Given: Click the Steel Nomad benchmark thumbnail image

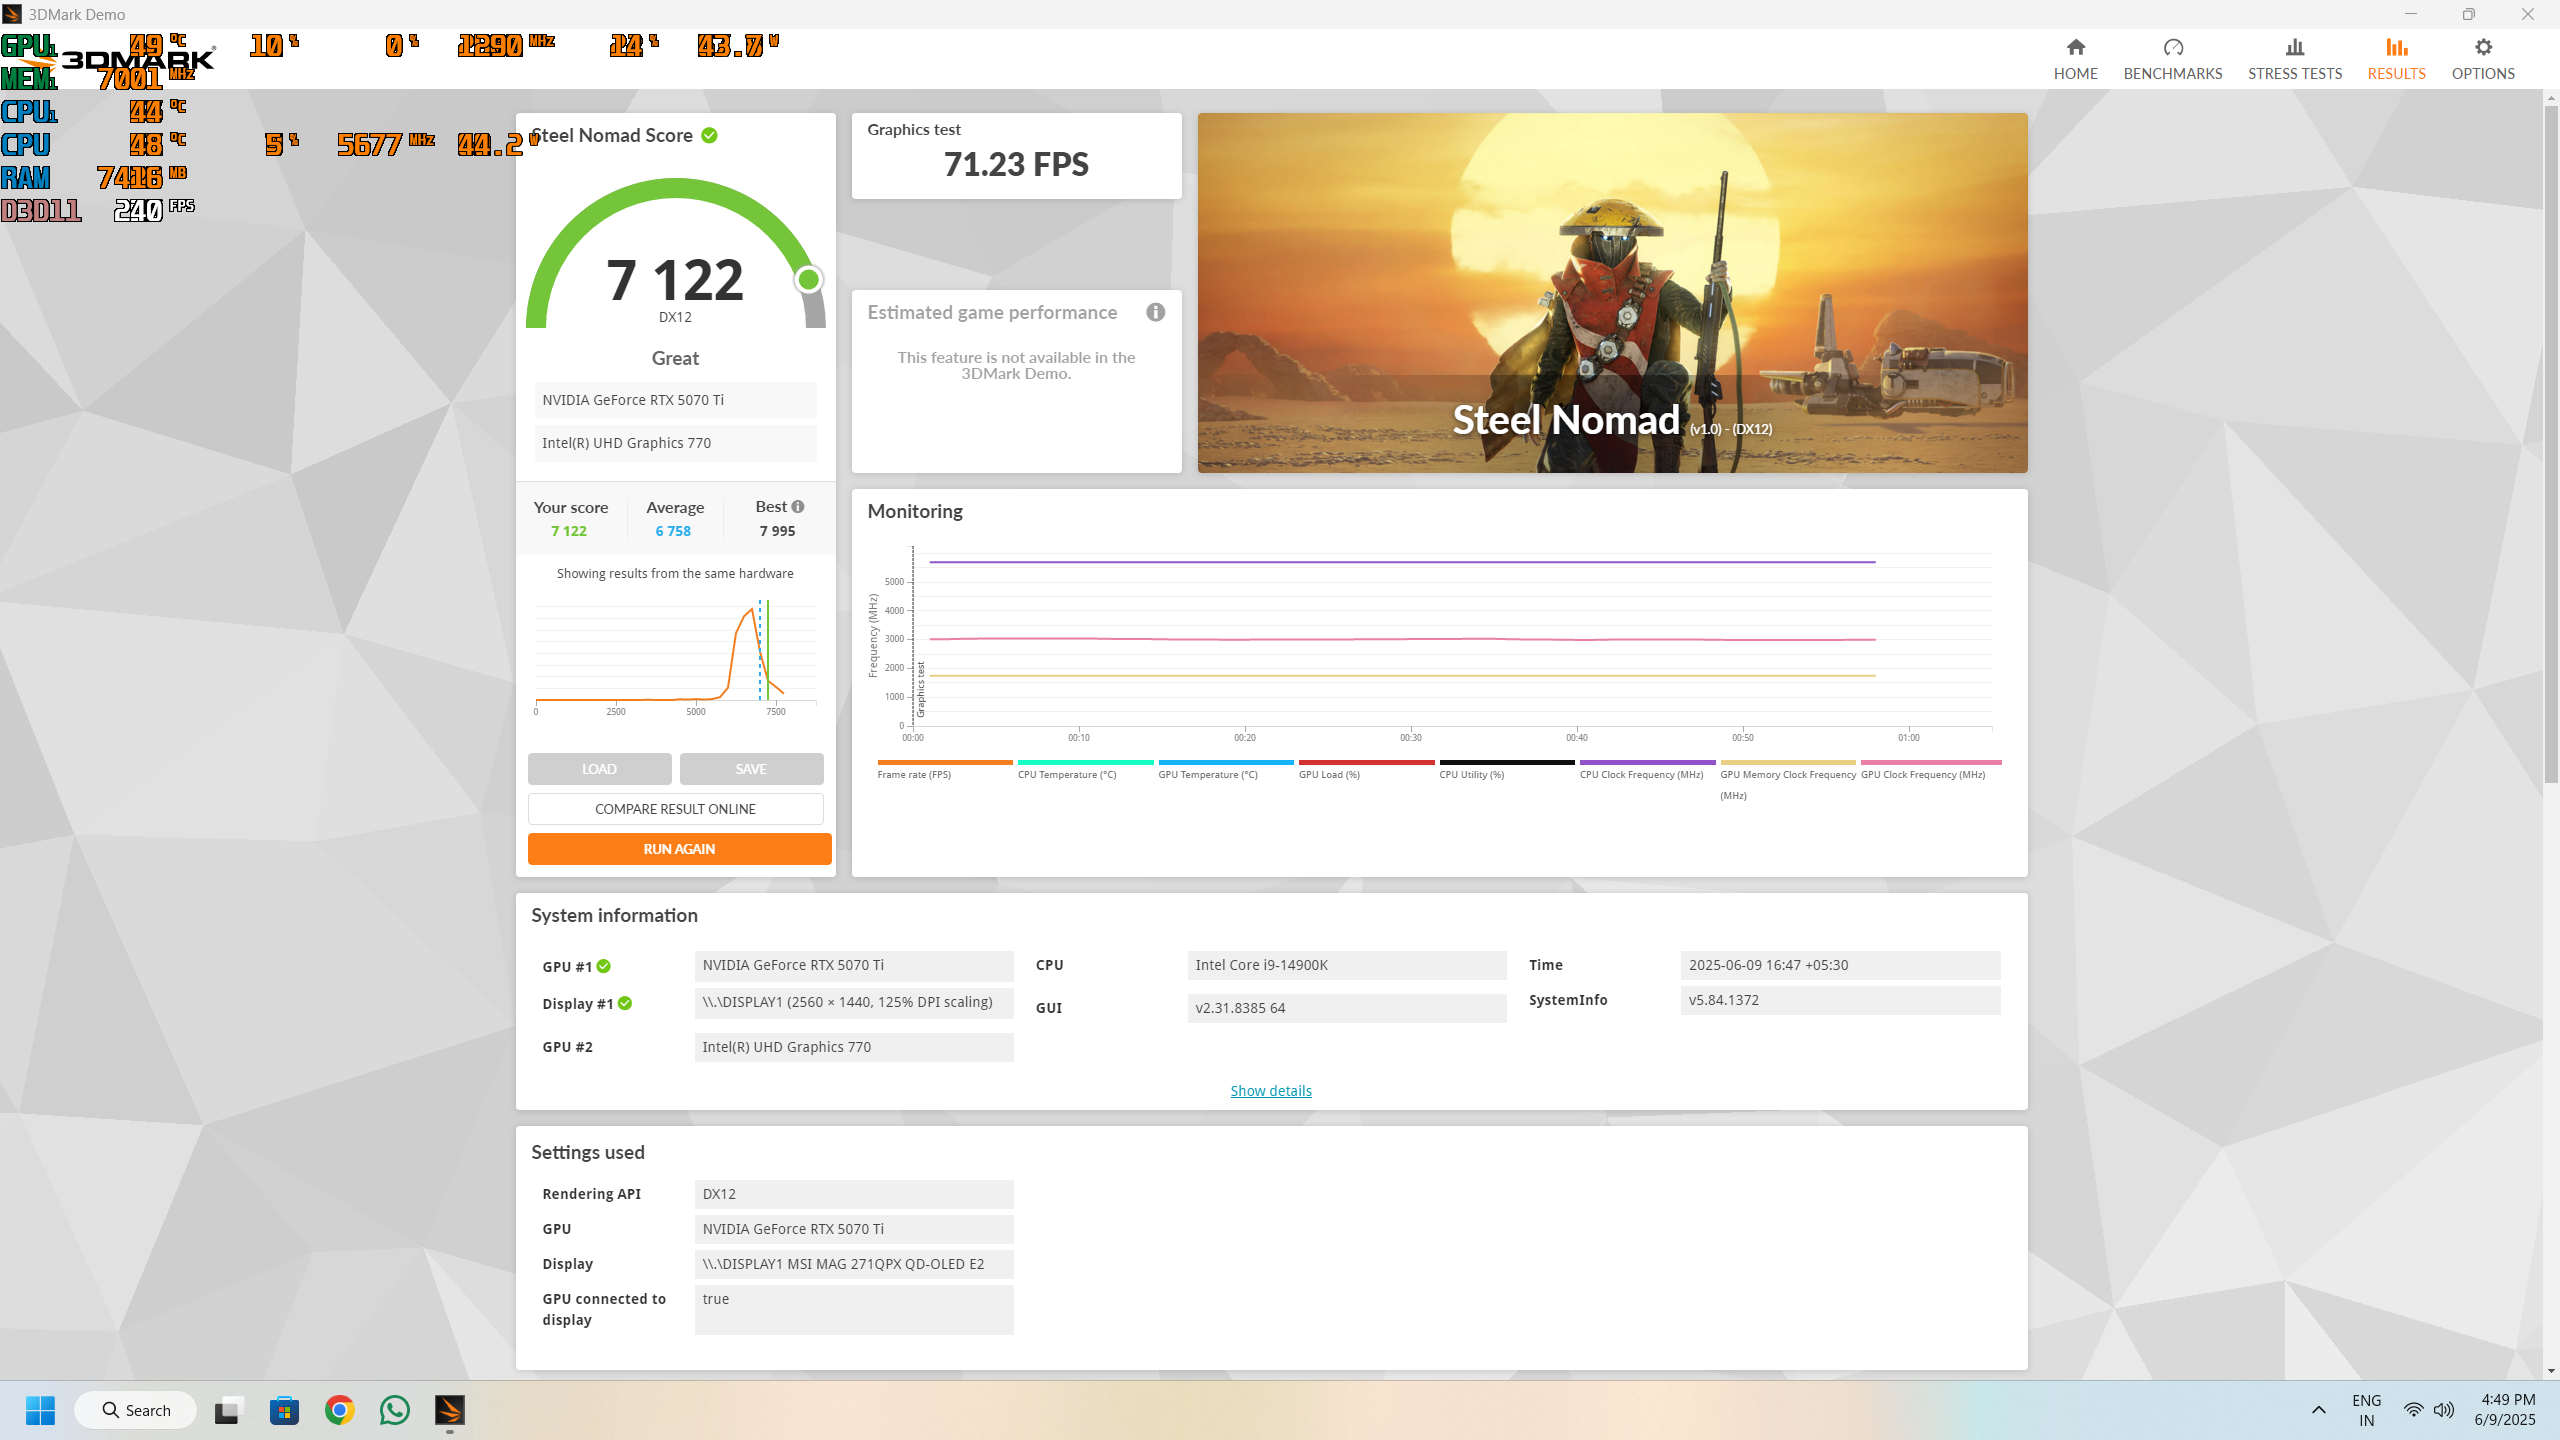Looking at the screenshot, I should pos(1612,292).
